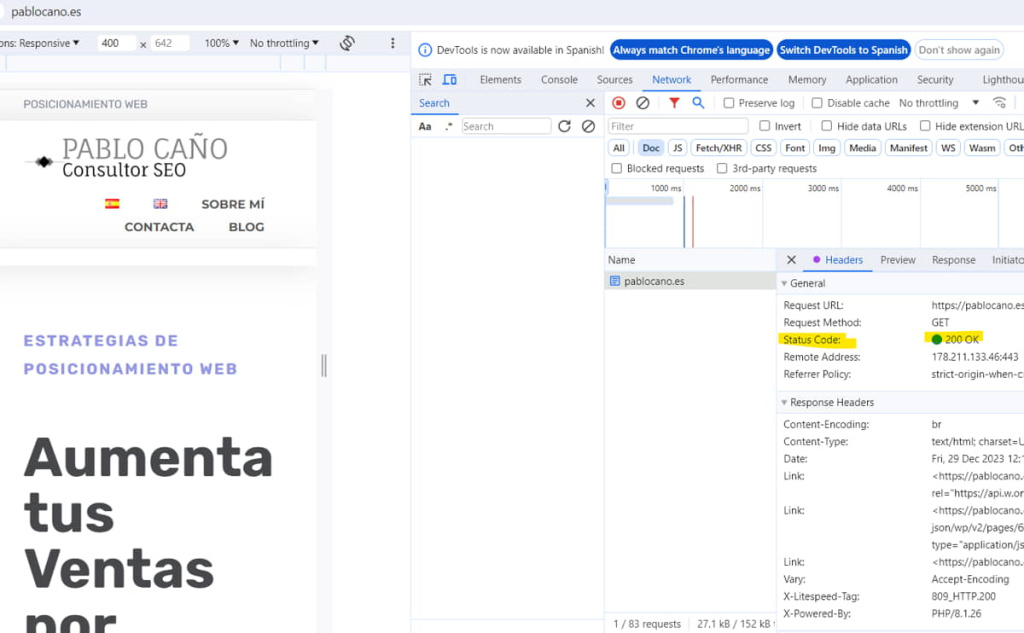Open device toolbar more options menu

tap(392, 43)
